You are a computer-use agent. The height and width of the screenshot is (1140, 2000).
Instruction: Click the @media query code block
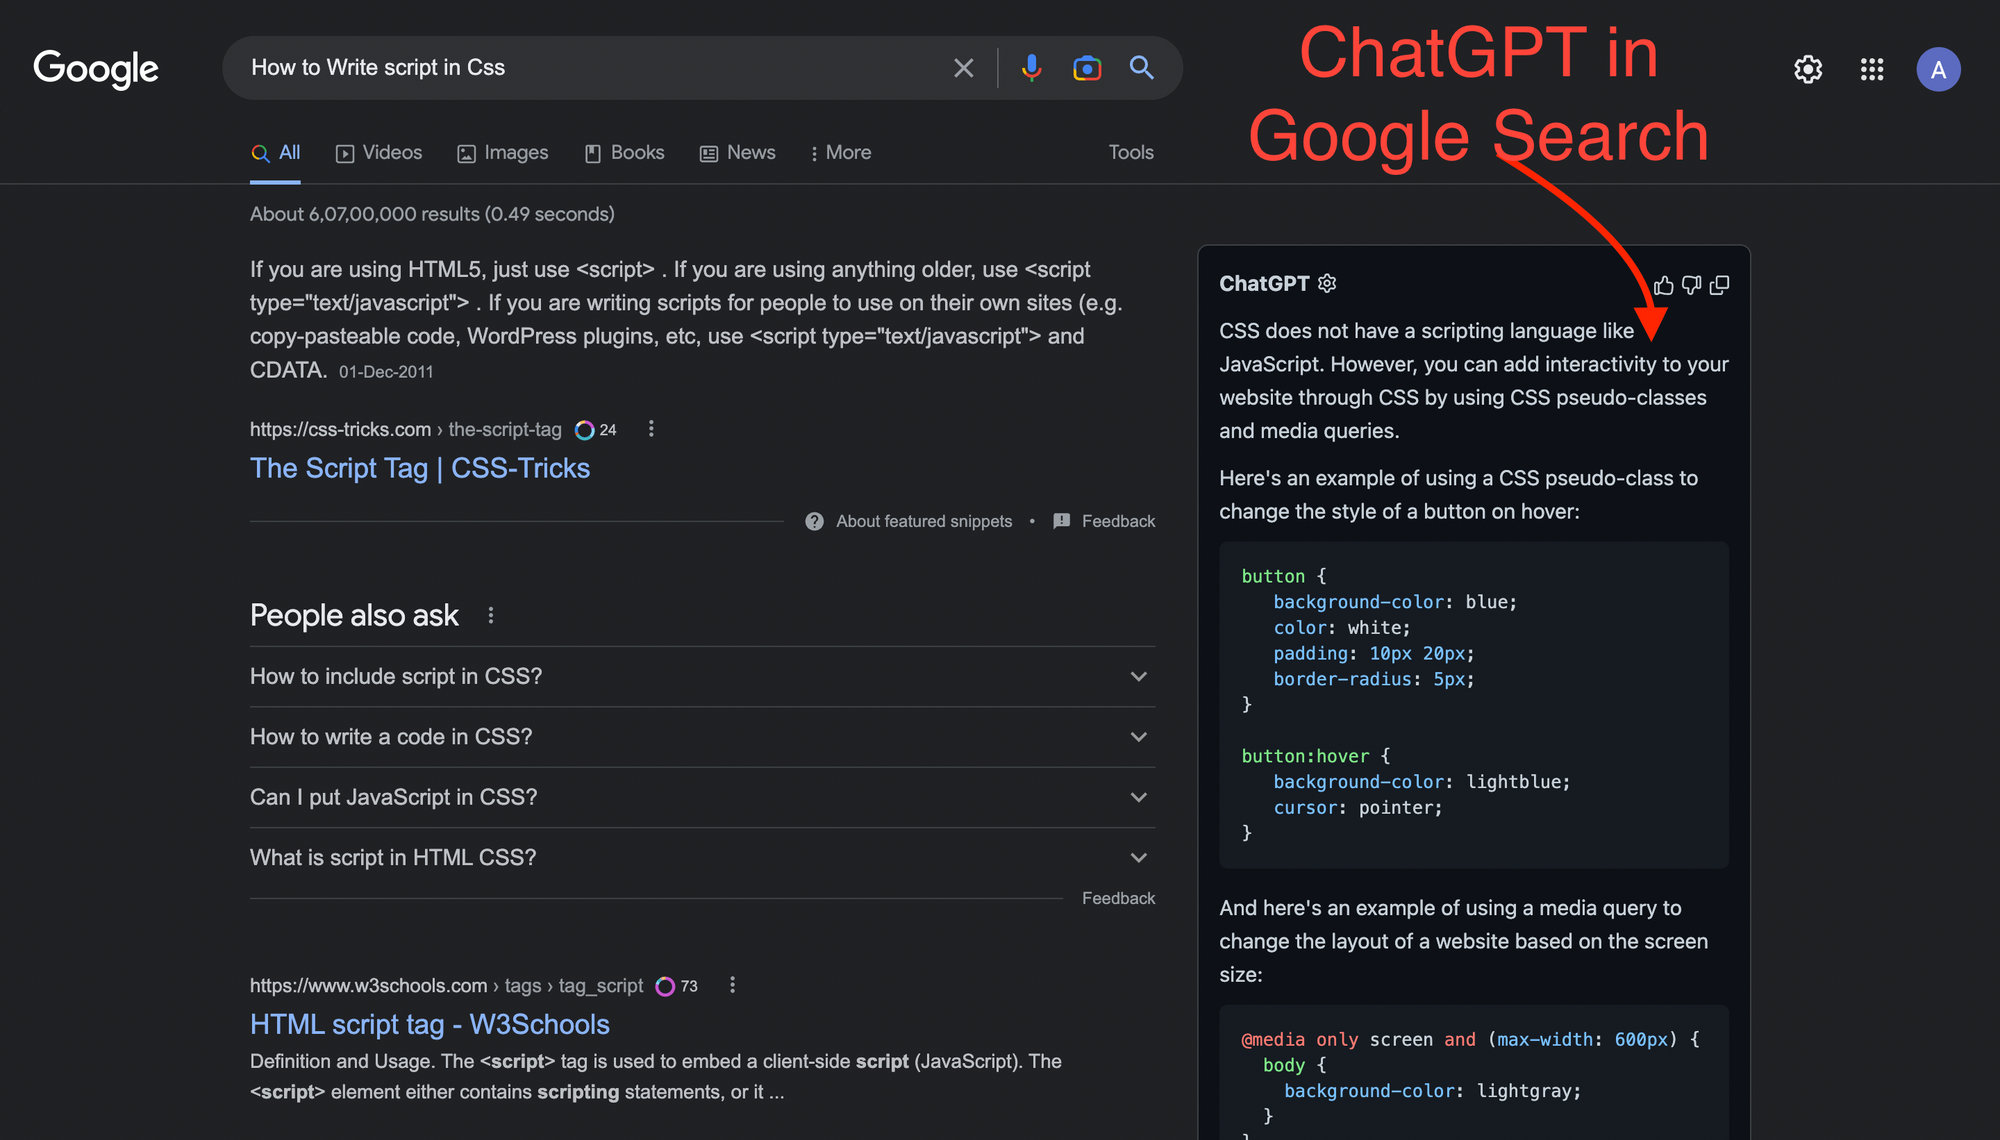pyautogui.click(x=1474, y=1073)
